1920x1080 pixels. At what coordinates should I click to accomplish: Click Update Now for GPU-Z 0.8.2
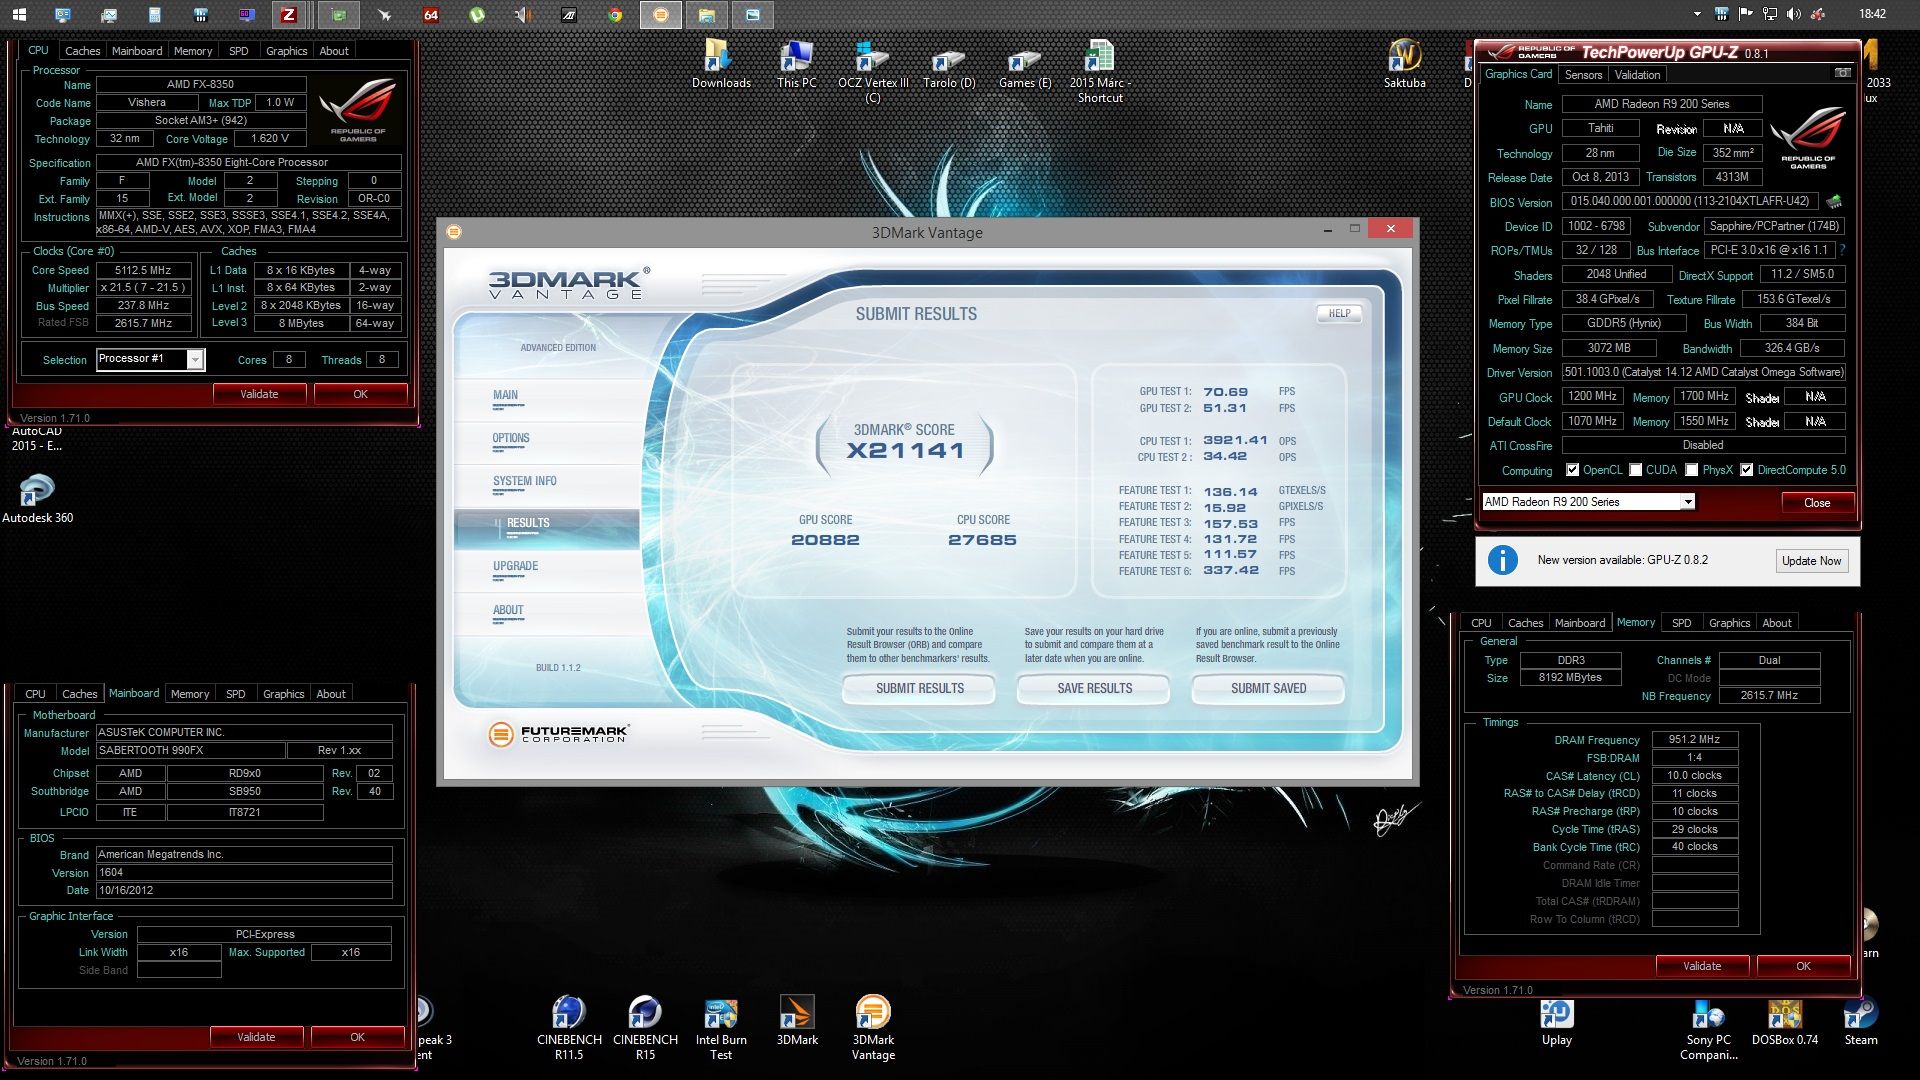pyautogui.click(x=1811, y=561)
